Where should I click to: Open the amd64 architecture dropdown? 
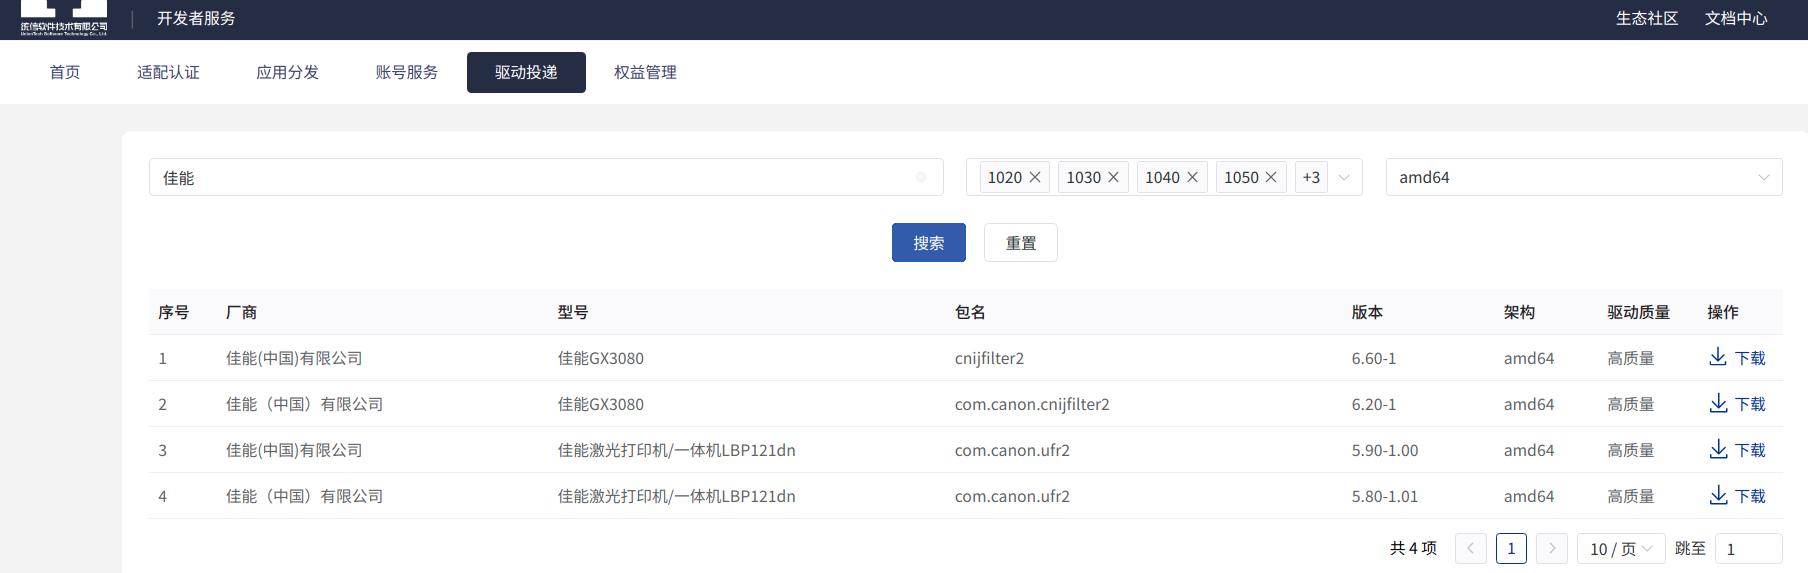coord(1584,177)
